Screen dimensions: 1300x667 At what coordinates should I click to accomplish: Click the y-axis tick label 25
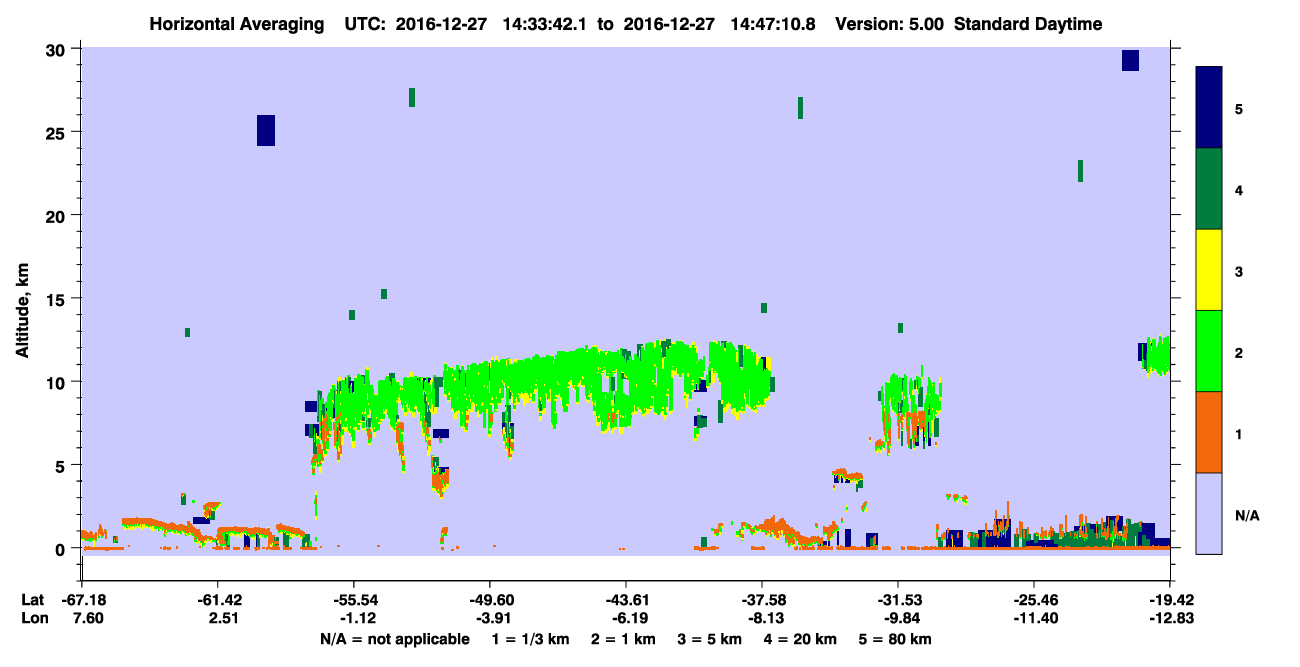57,132
